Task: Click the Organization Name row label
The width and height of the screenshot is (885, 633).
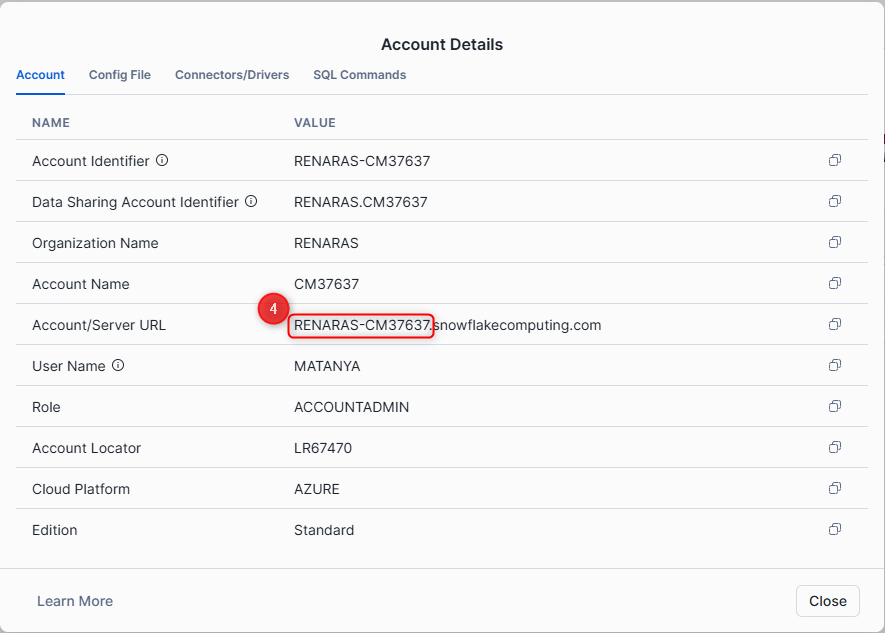Action: [95, 243]
